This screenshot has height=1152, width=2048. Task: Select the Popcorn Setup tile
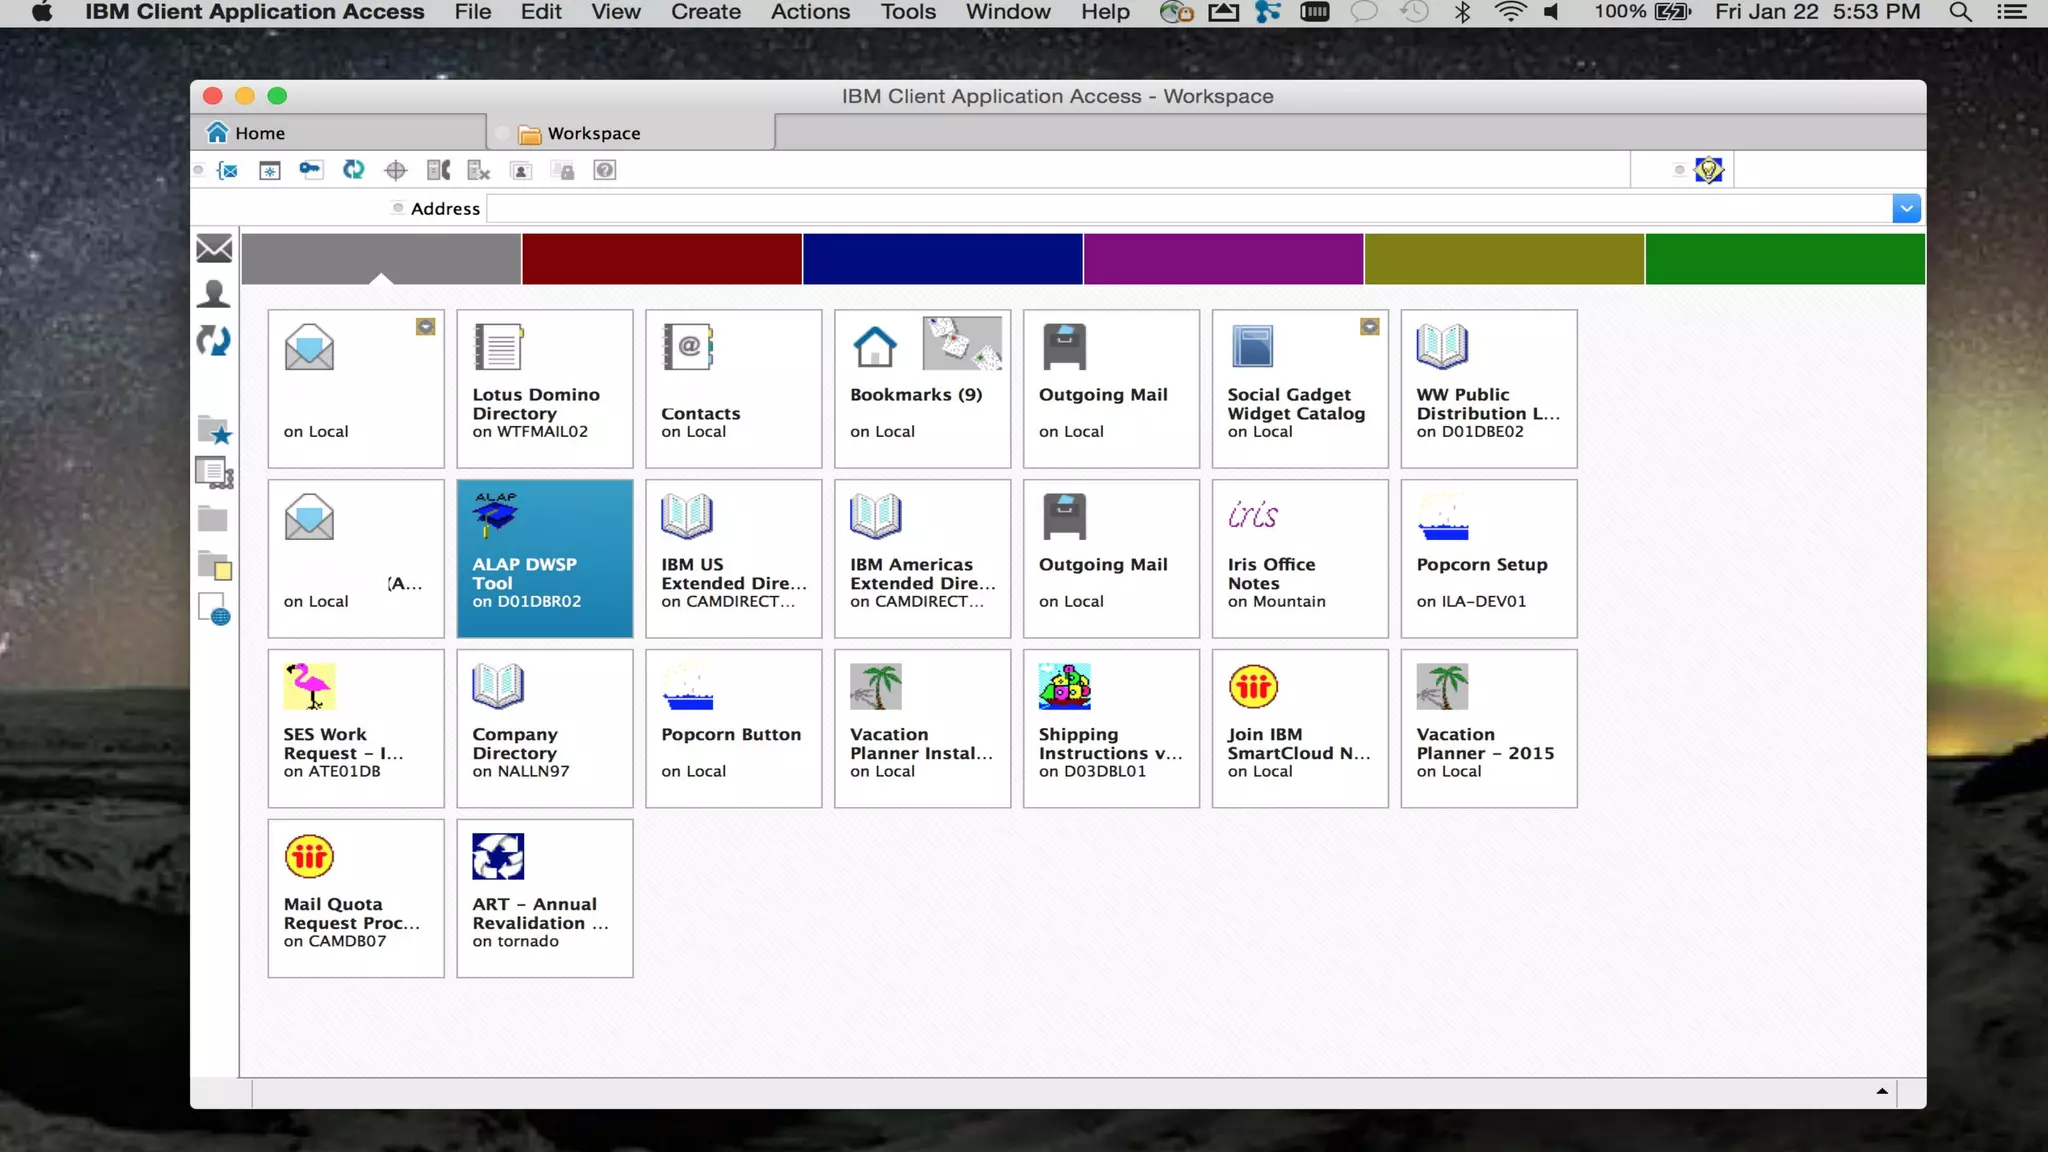[x=1489, y=558]
